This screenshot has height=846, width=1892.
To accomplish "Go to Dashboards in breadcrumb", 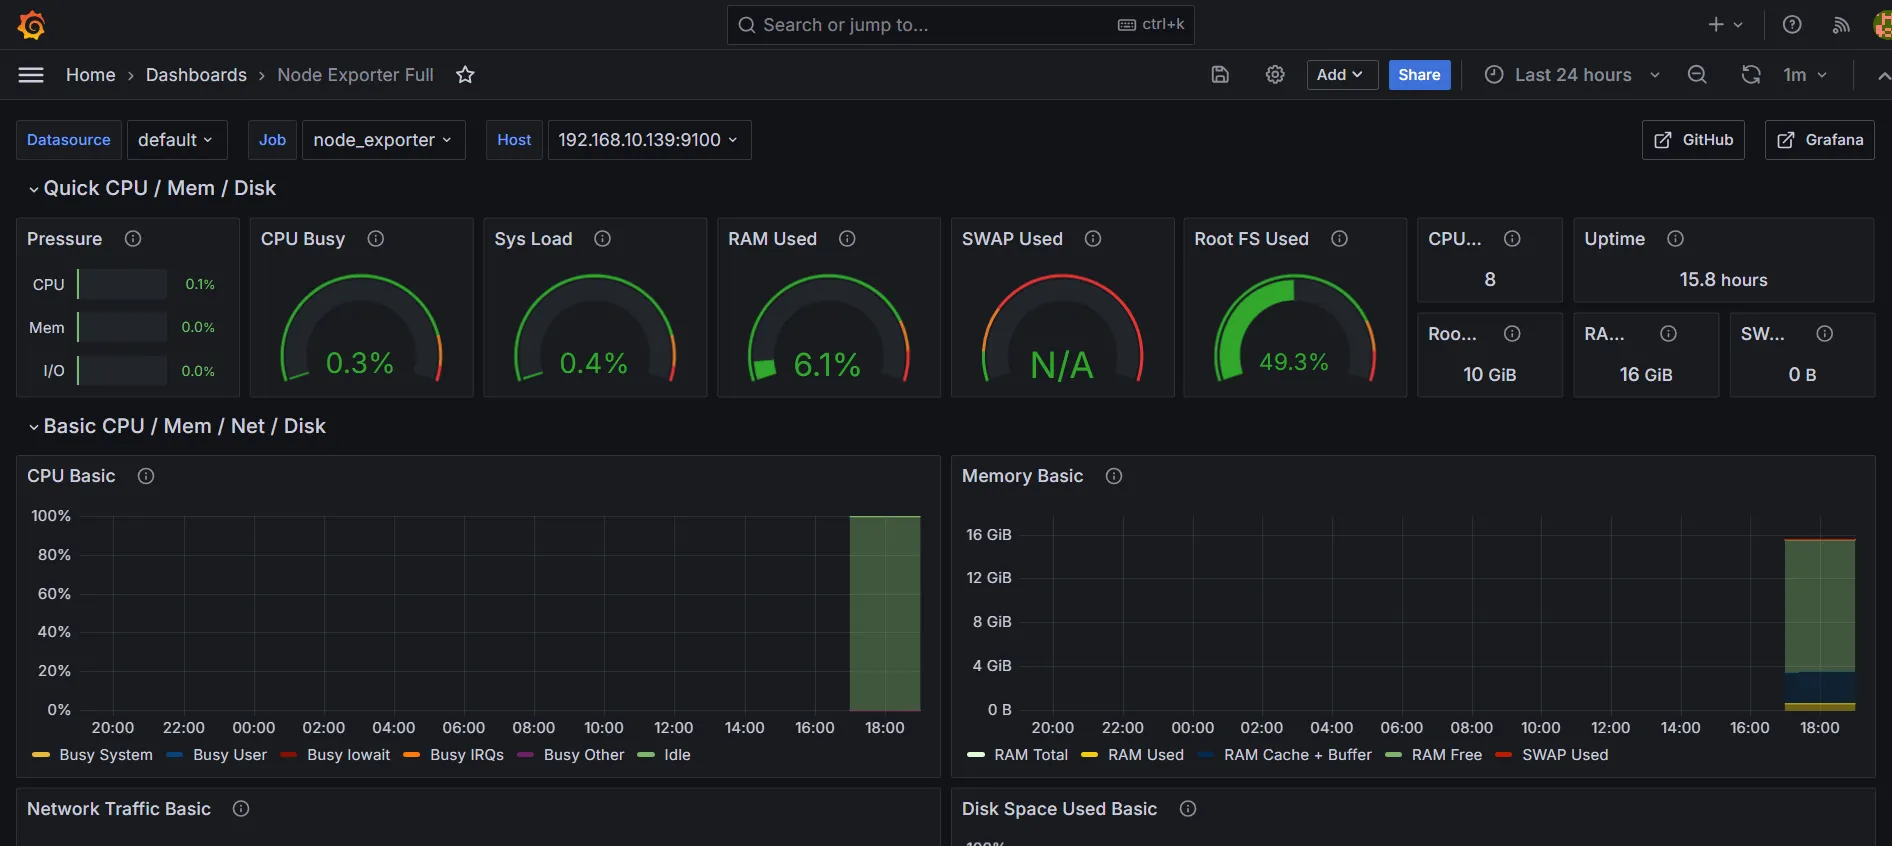I will [196, 75].
